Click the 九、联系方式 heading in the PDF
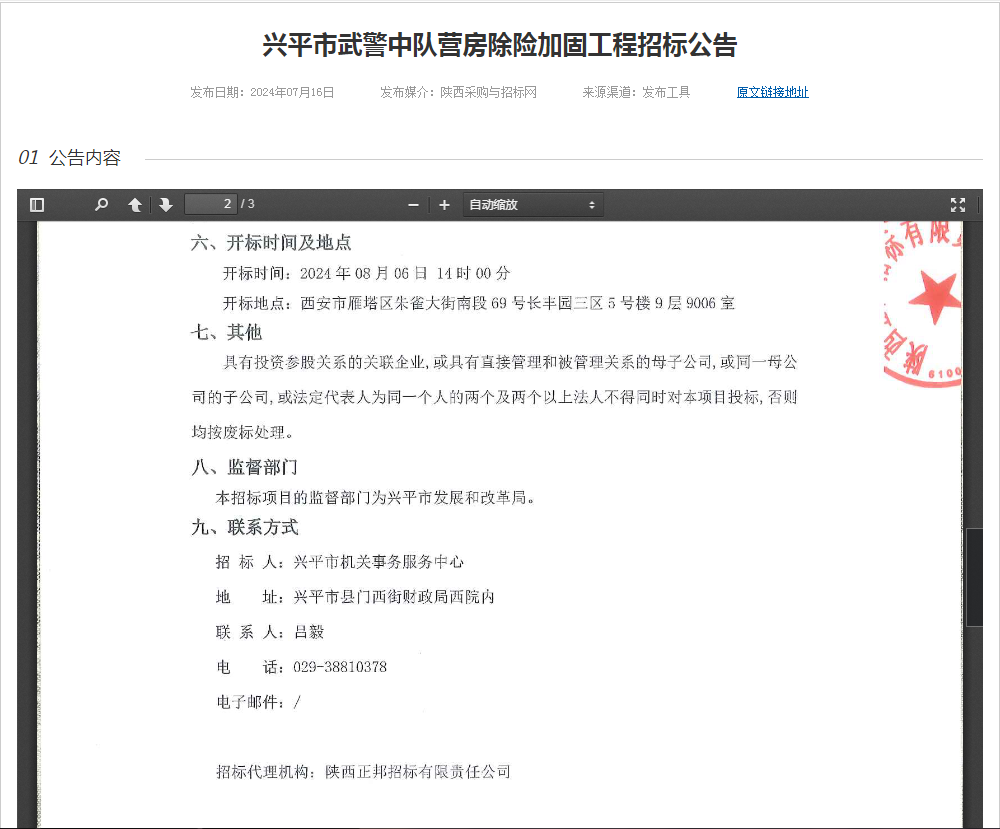 point(245,527)
